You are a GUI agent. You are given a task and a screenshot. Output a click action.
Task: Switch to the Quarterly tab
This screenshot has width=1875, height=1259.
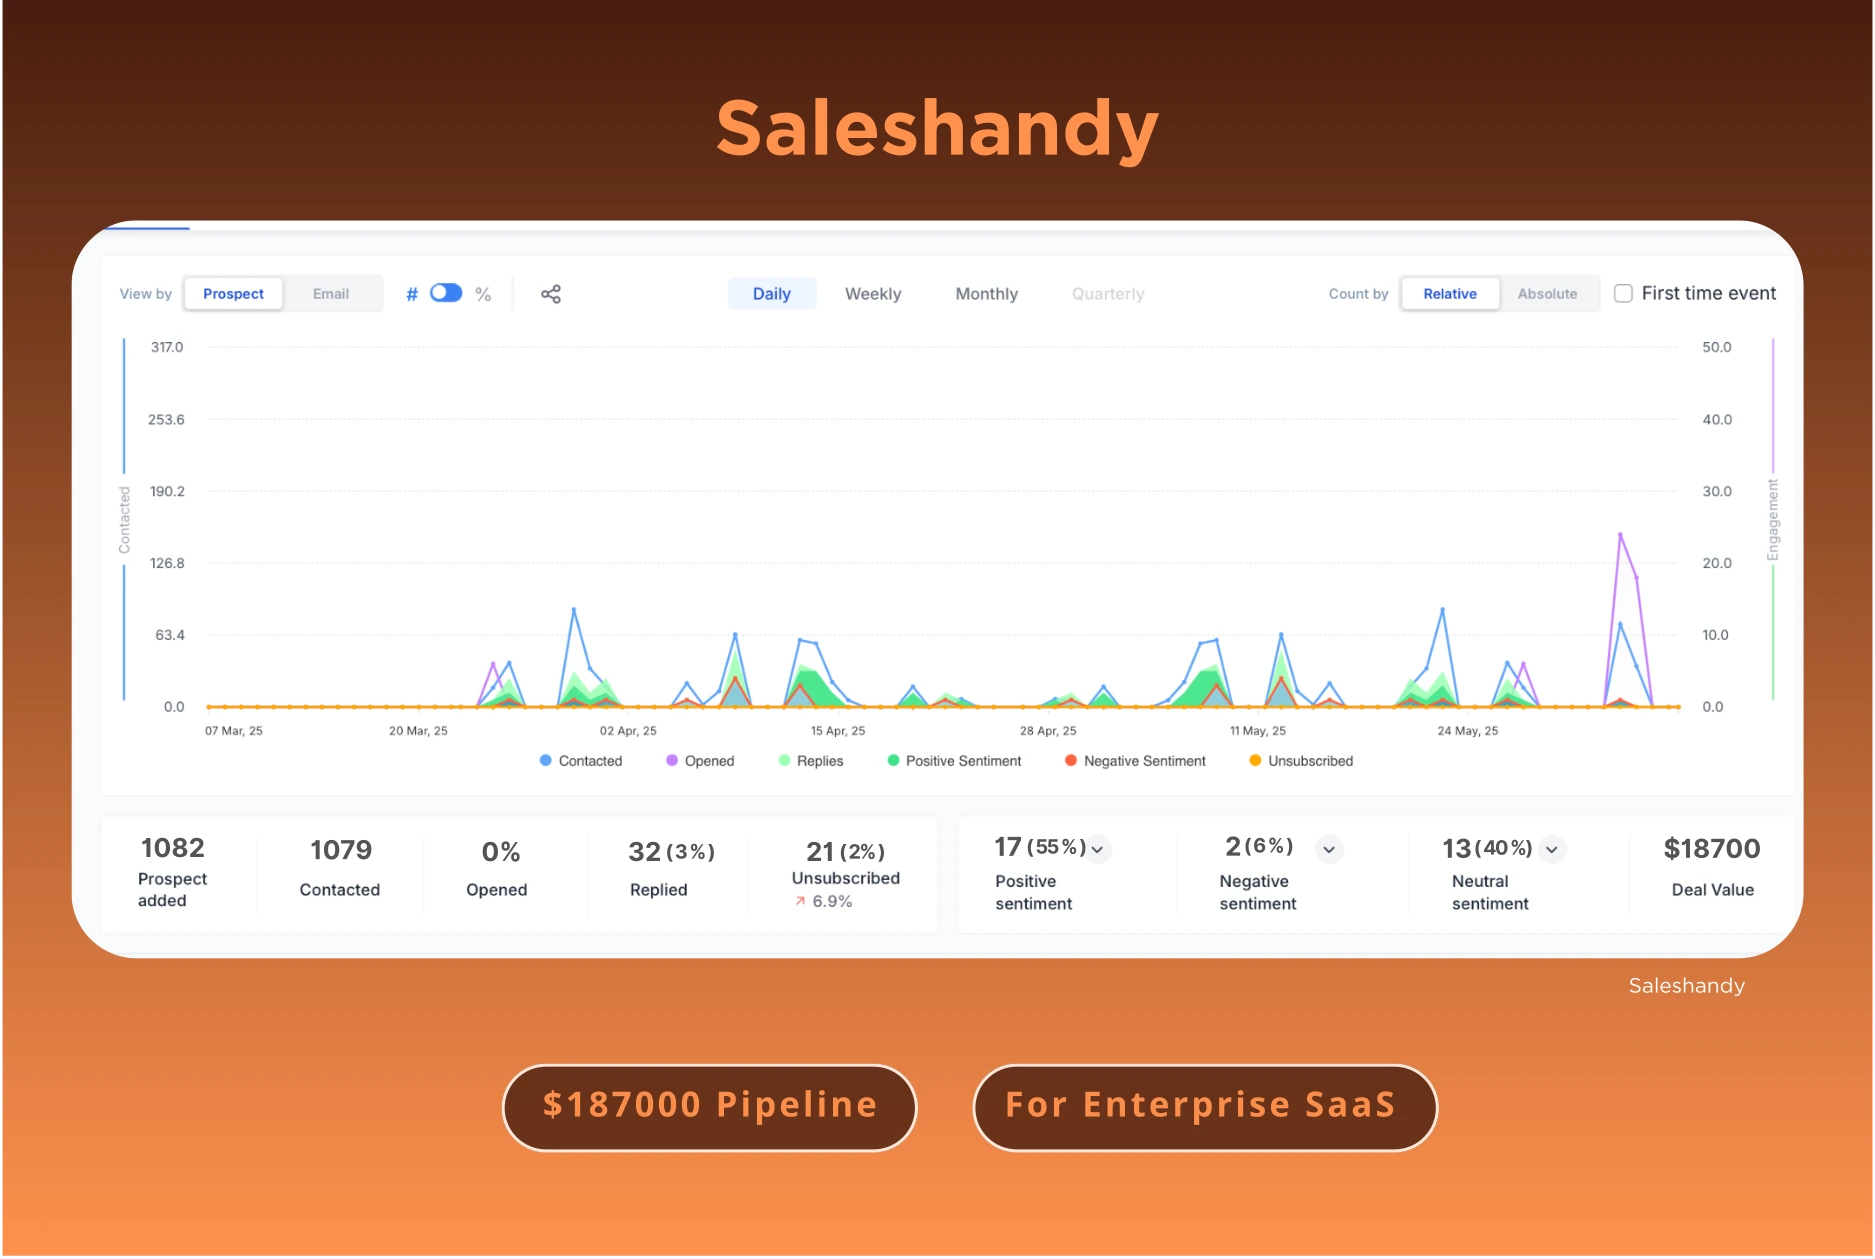[1108, 294]
